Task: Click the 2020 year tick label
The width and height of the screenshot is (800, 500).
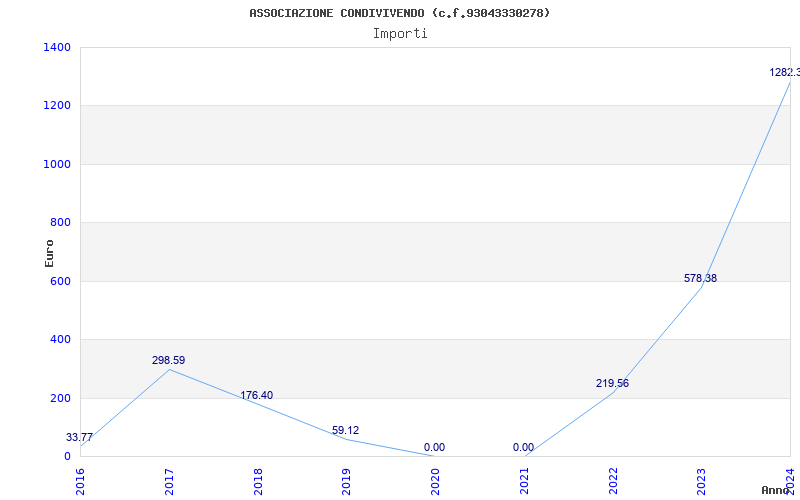Action: (435, 481)
